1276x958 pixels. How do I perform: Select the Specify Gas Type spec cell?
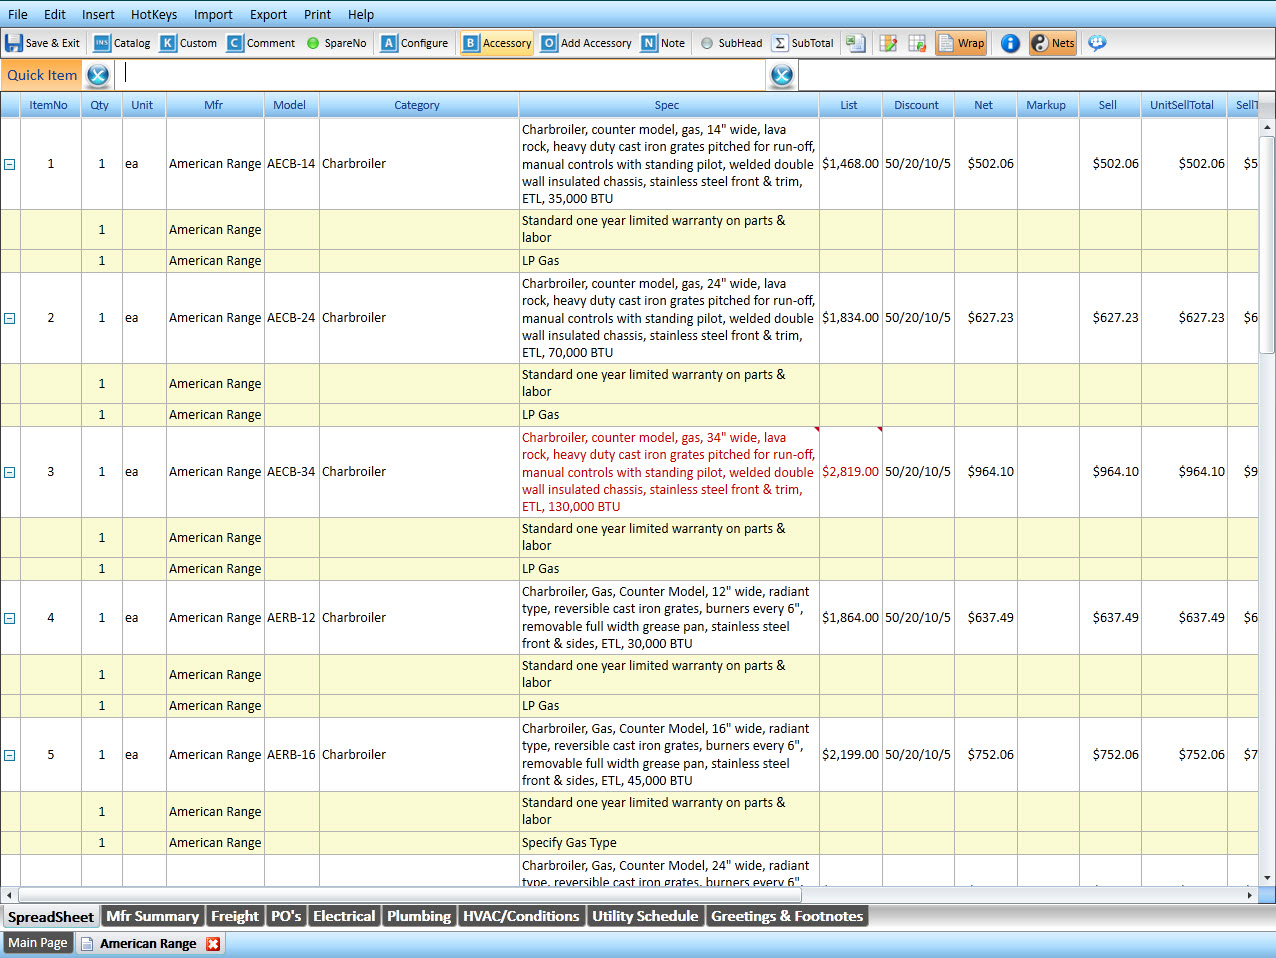click(669, 843)
